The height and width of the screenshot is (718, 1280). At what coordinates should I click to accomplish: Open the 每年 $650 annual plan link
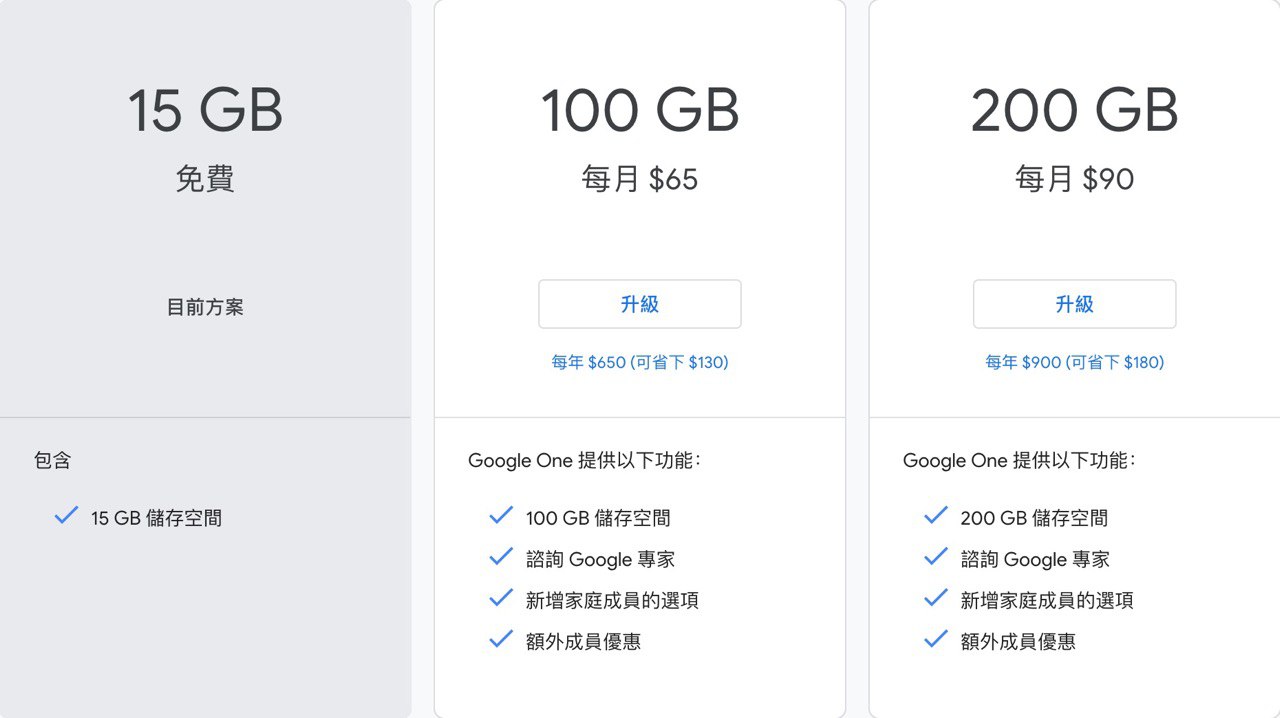pyautogui.click(x=640, y=362)
